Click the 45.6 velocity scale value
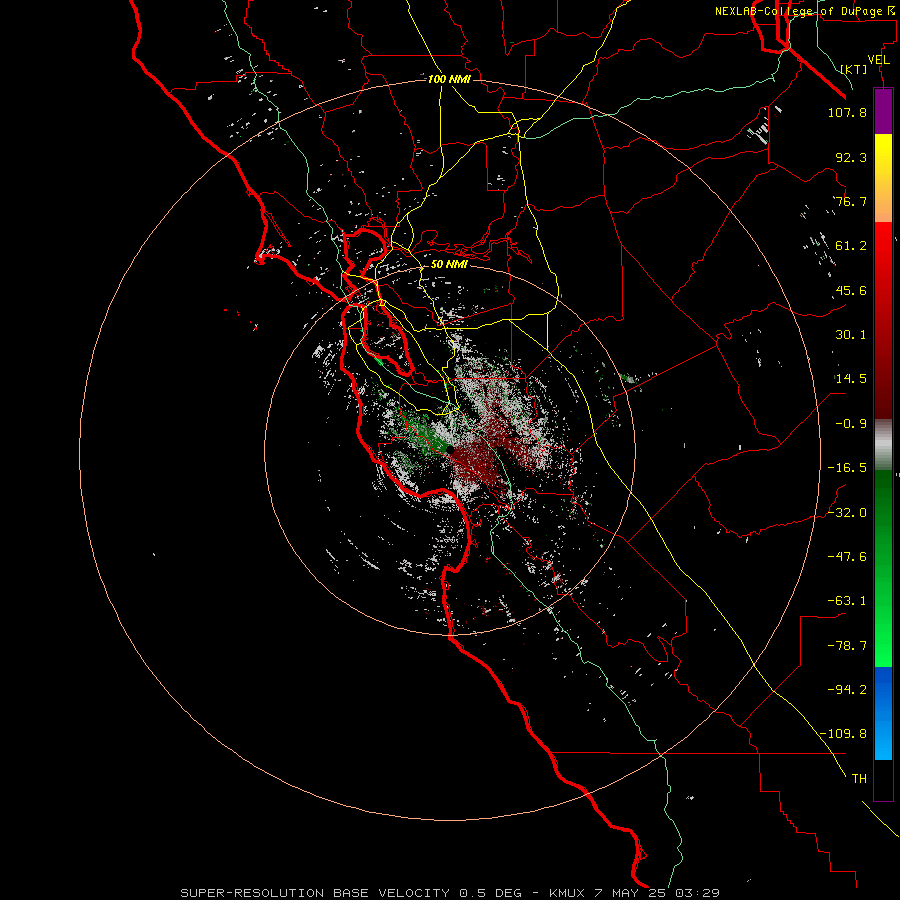Screen dimensions: 900x900 coord(851,290)
